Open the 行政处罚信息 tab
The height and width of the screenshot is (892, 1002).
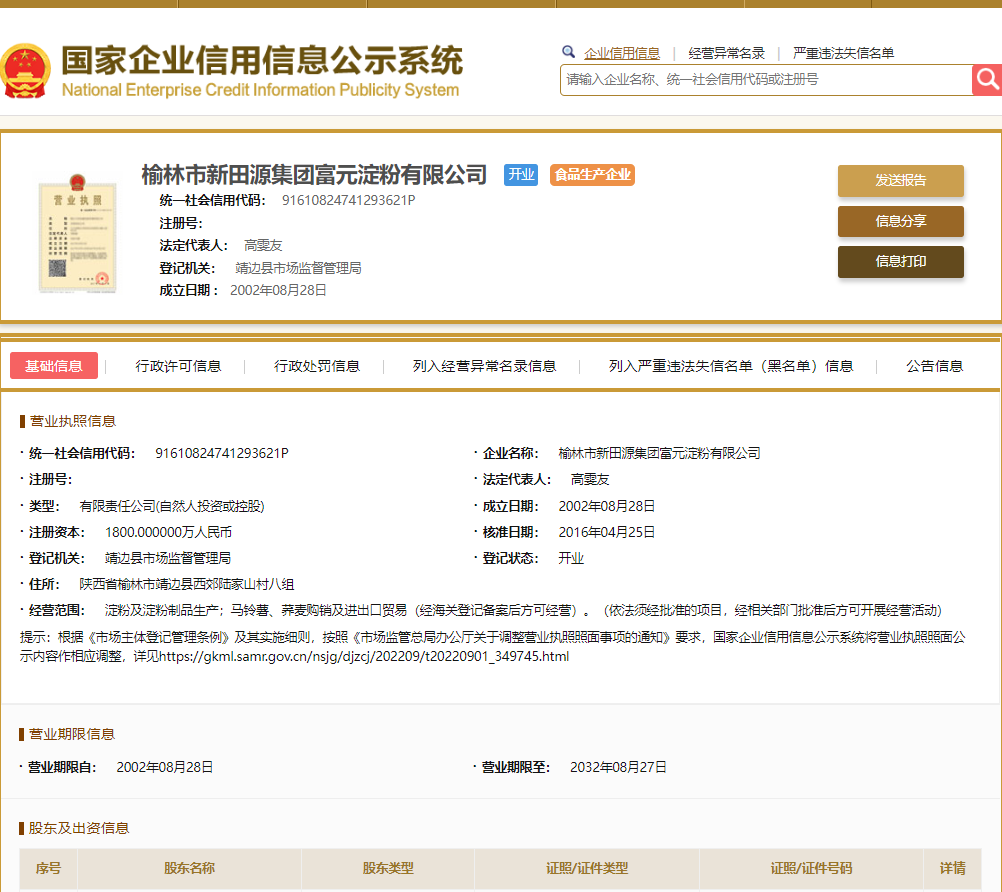pos(317,366)
